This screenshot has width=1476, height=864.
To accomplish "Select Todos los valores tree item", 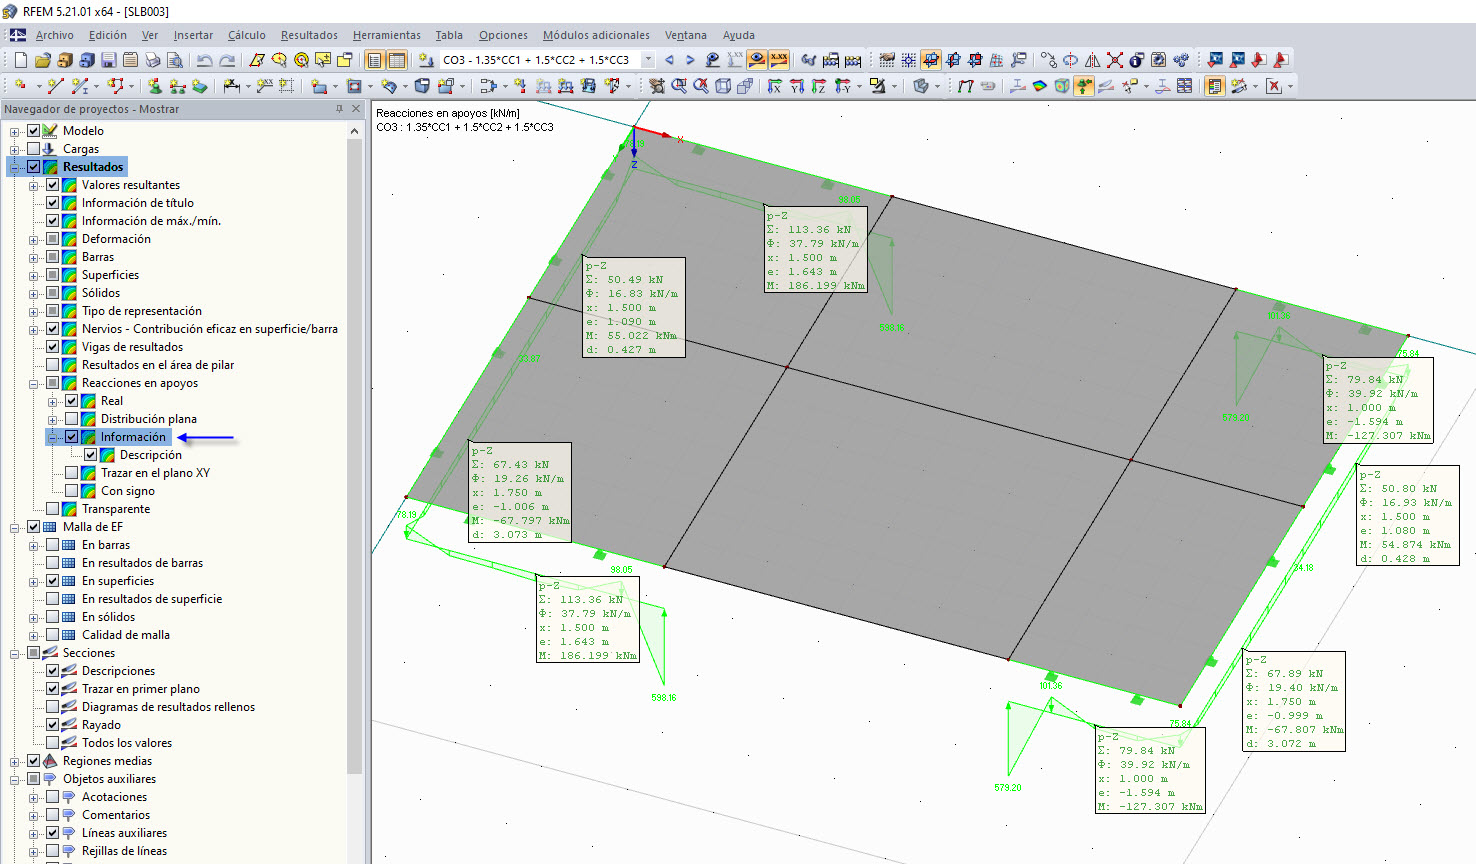I will pyautogui.click(x=127, y=743).
